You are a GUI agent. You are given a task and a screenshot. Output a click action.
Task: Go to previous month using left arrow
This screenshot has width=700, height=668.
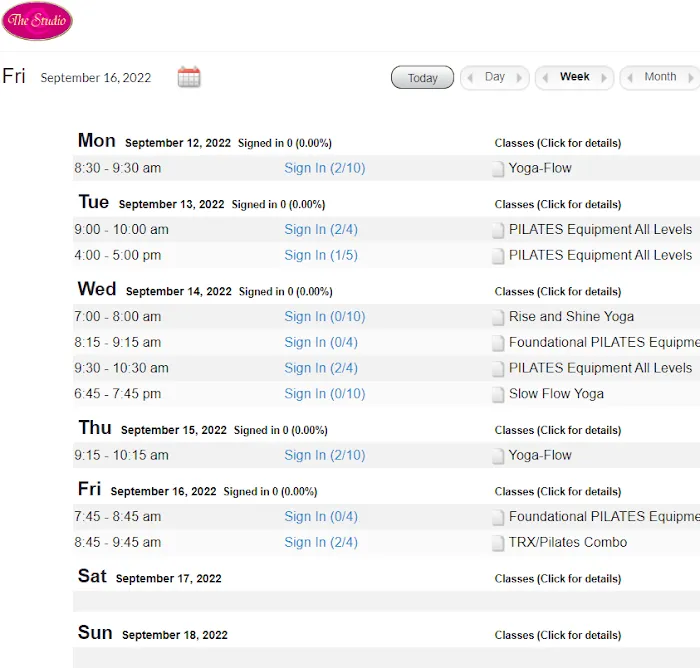pyautogui.click(x=629, y=78)
